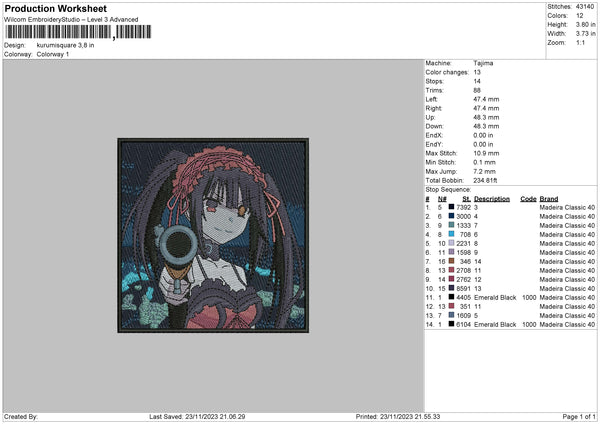
Task: Click the 'Created By:' footer label
Action: point(21,416)
